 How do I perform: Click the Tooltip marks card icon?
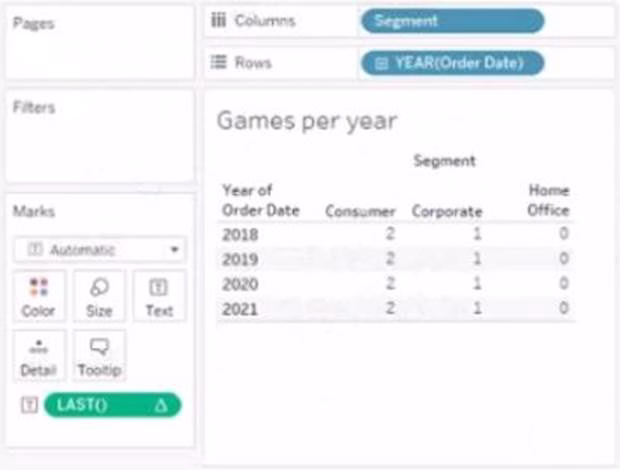(x=99, y=349)
